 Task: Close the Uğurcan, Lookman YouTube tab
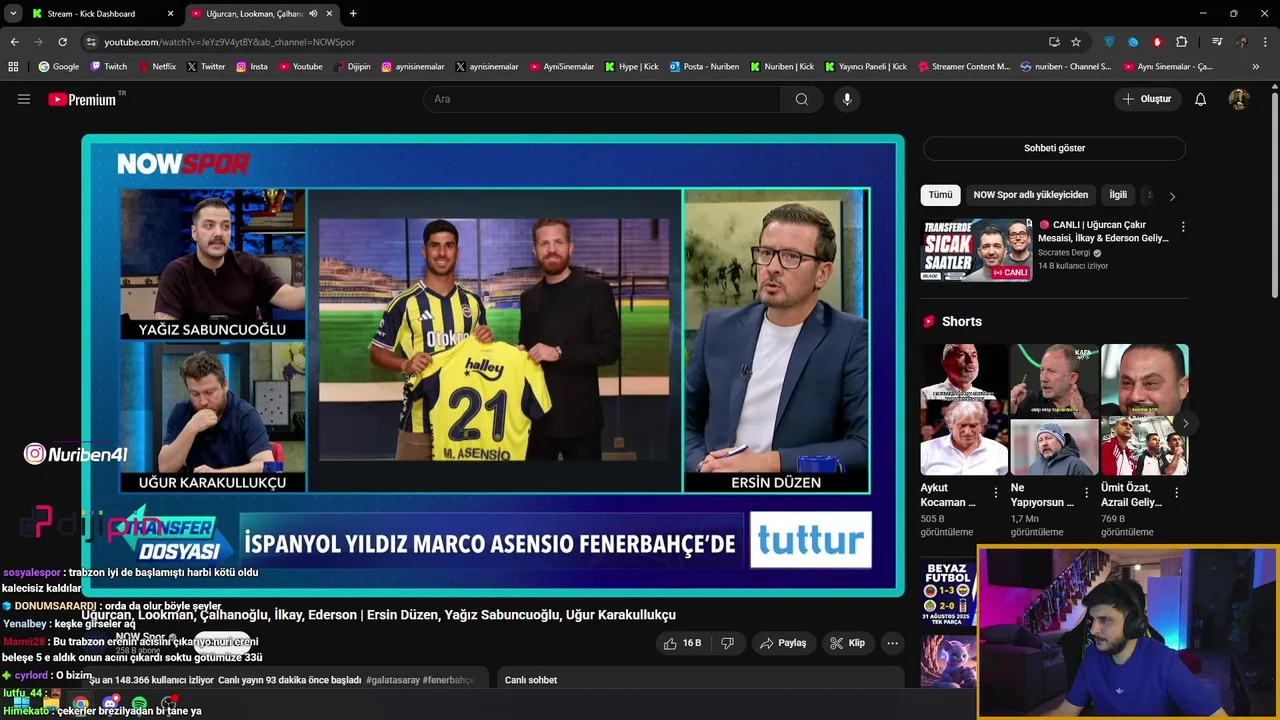tap(329, 14)
